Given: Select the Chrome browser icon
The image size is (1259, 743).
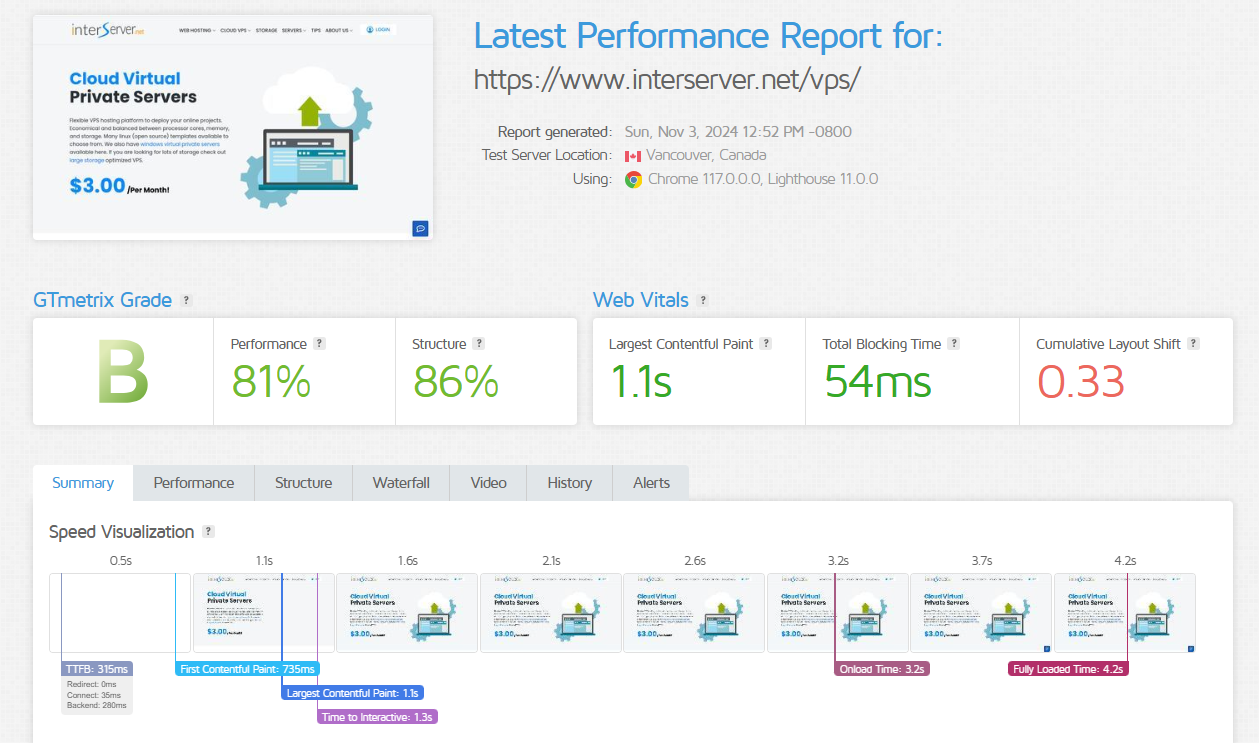Looking at the screenshot, I should click(631, 179).
